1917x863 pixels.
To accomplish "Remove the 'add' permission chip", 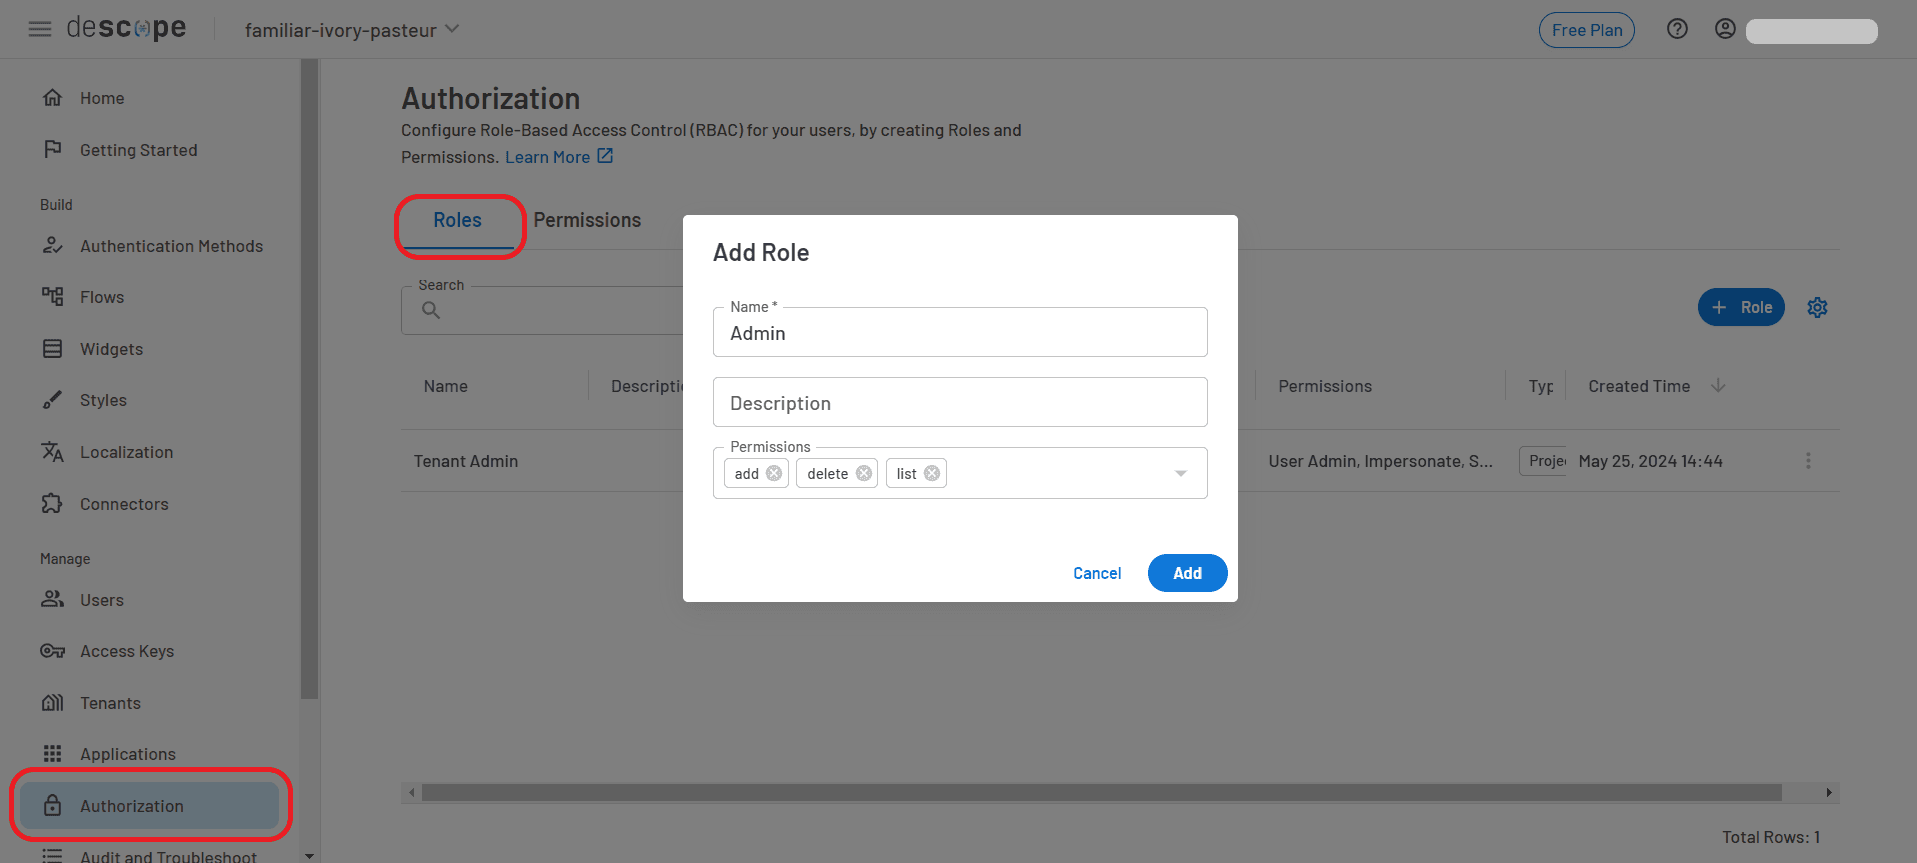I will click(774, 473).
